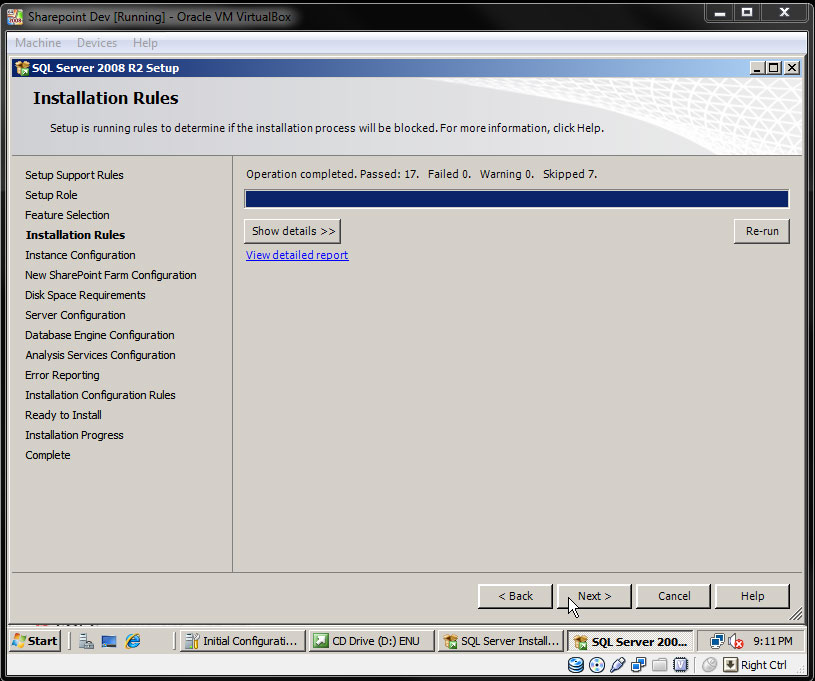Screen dimensions: 815x681
Task: Click VirtualBox network adapter status icon
Action: click(x=638, y=665)
